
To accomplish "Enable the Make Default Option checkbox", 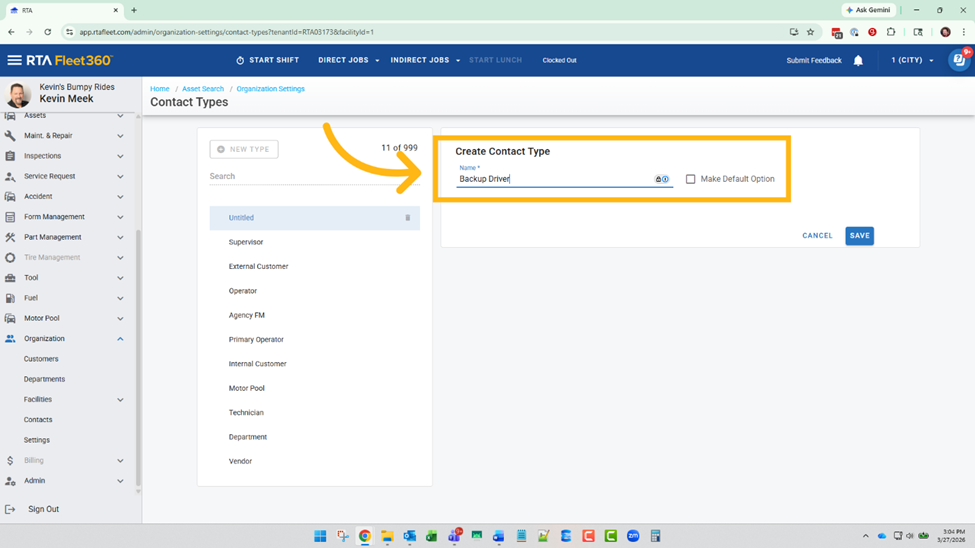I will (690, 179).
